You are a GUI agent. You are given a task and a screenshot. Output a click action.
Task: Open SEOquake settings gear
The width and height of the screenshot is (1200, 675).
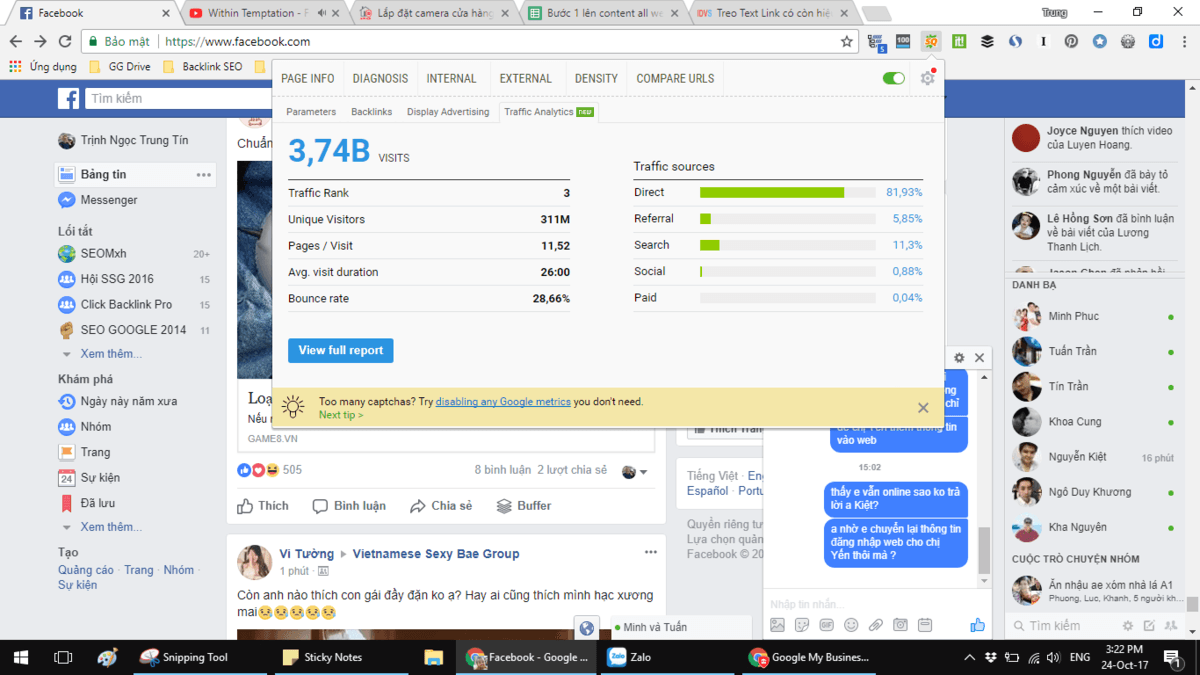928,78
